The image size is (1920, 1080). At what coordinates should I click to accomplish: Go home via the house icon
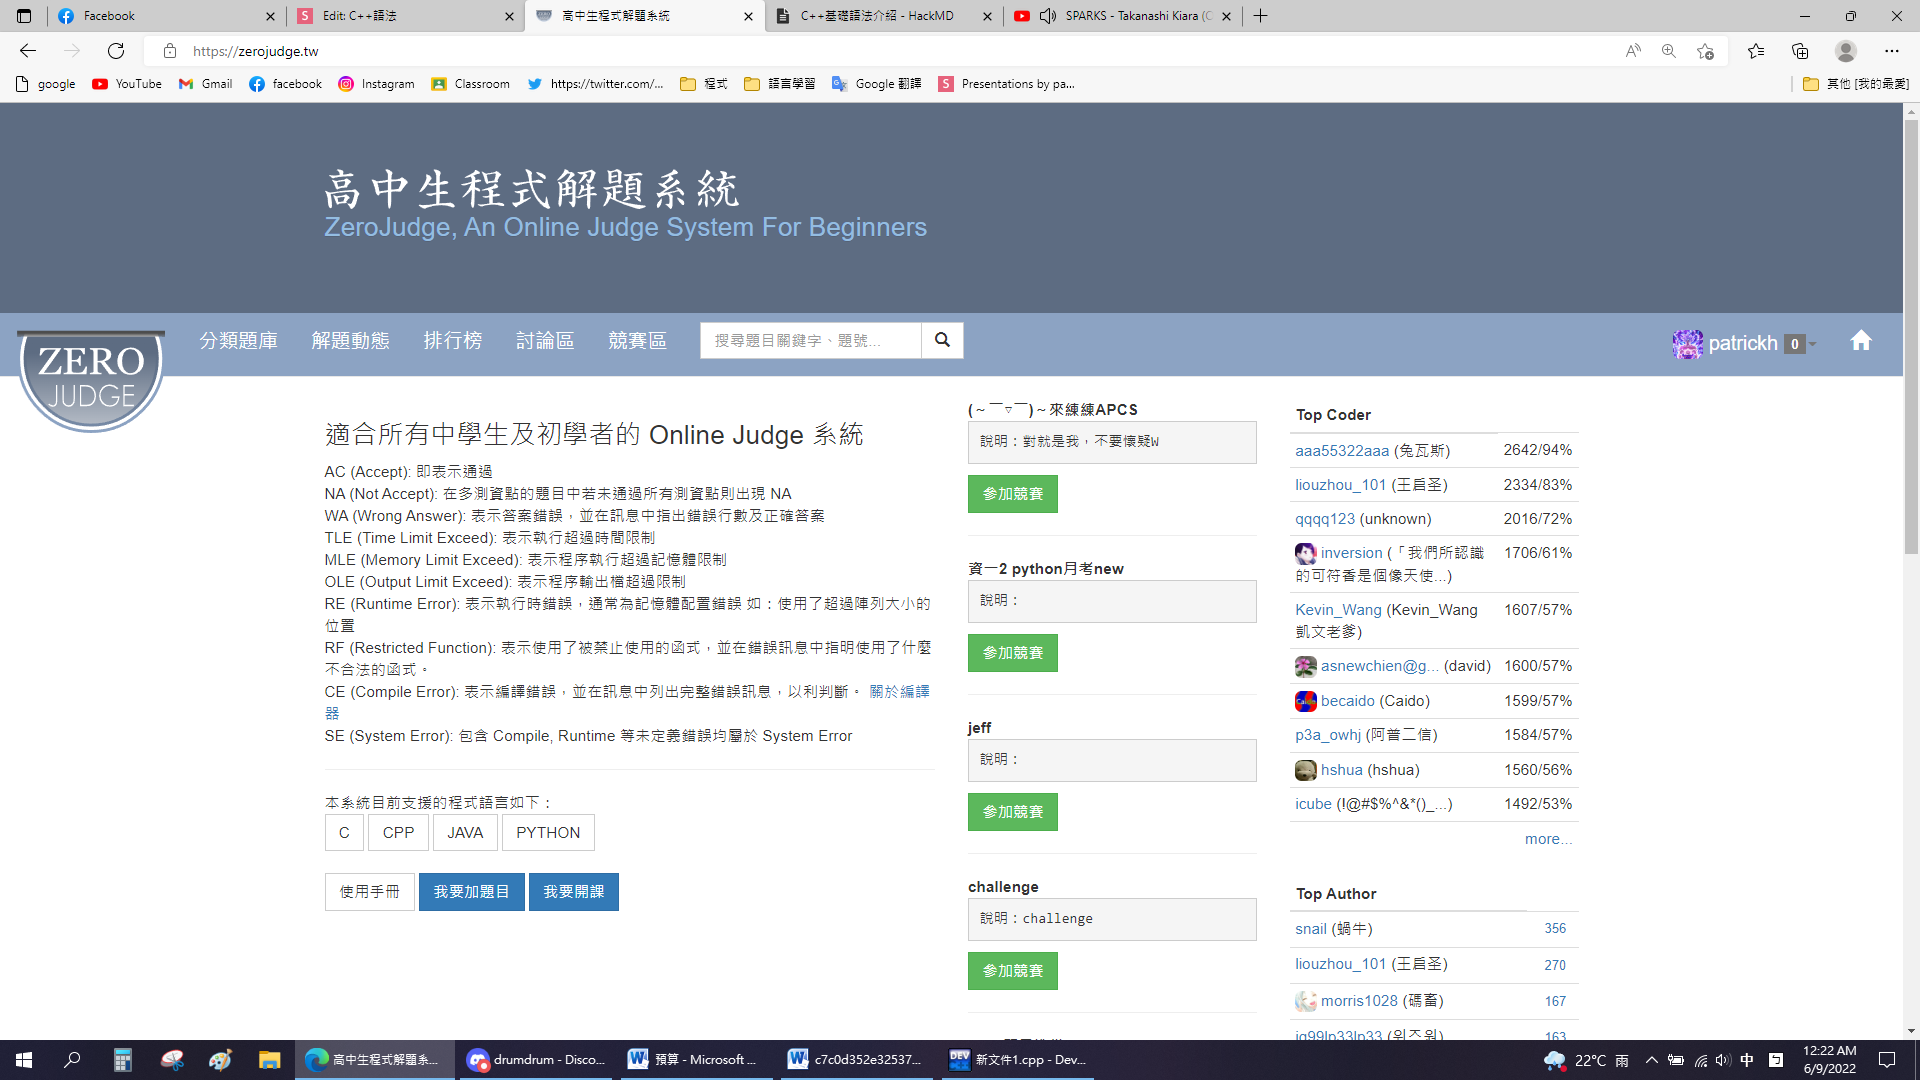[1860, 341]
